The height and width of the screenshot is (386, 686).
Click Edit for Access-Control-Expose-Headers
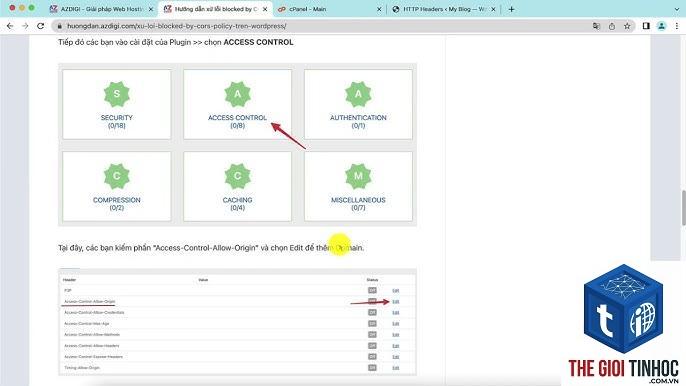pos(396,357)
